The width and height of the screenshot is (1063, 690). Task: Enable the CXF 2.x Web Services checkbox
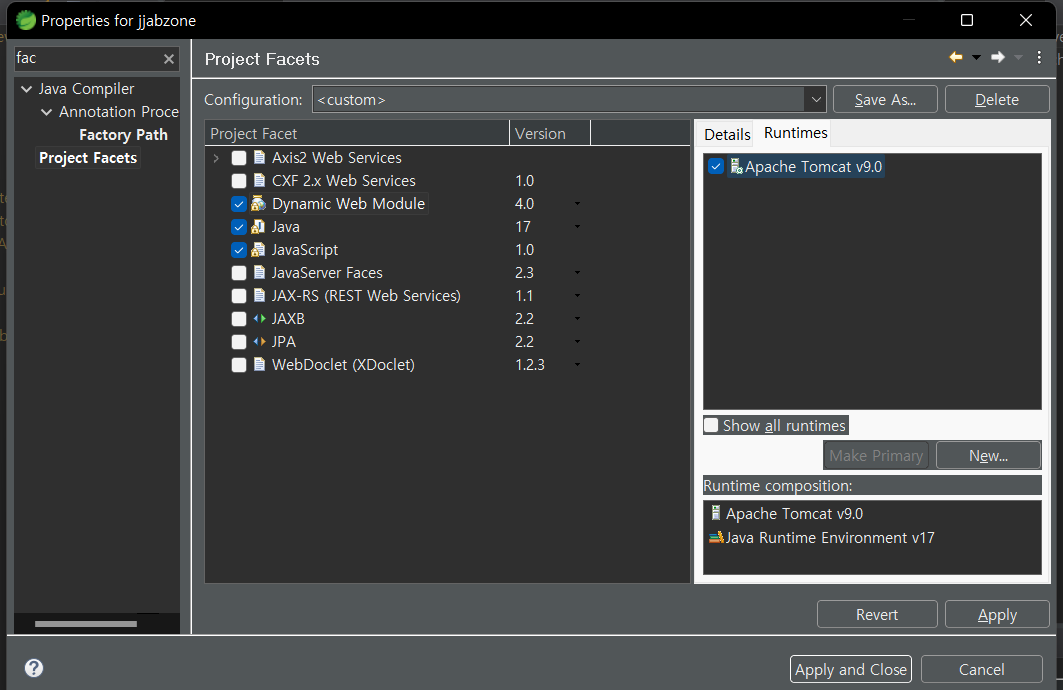tap(239, 181)
